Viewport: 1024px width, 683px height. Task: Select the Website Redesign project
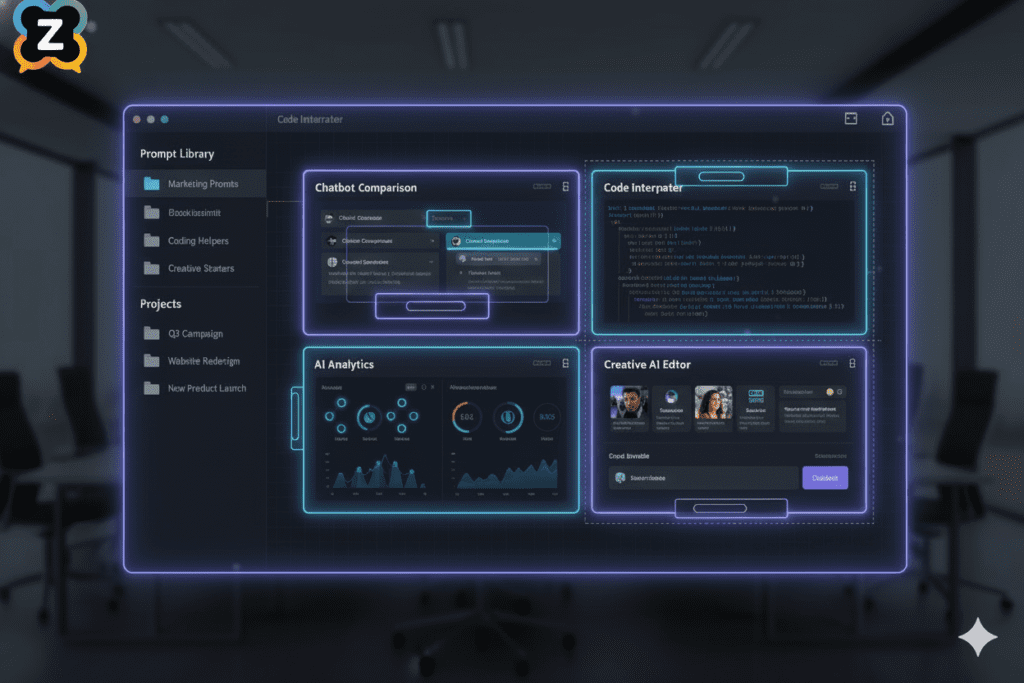(x=203, y=361)
